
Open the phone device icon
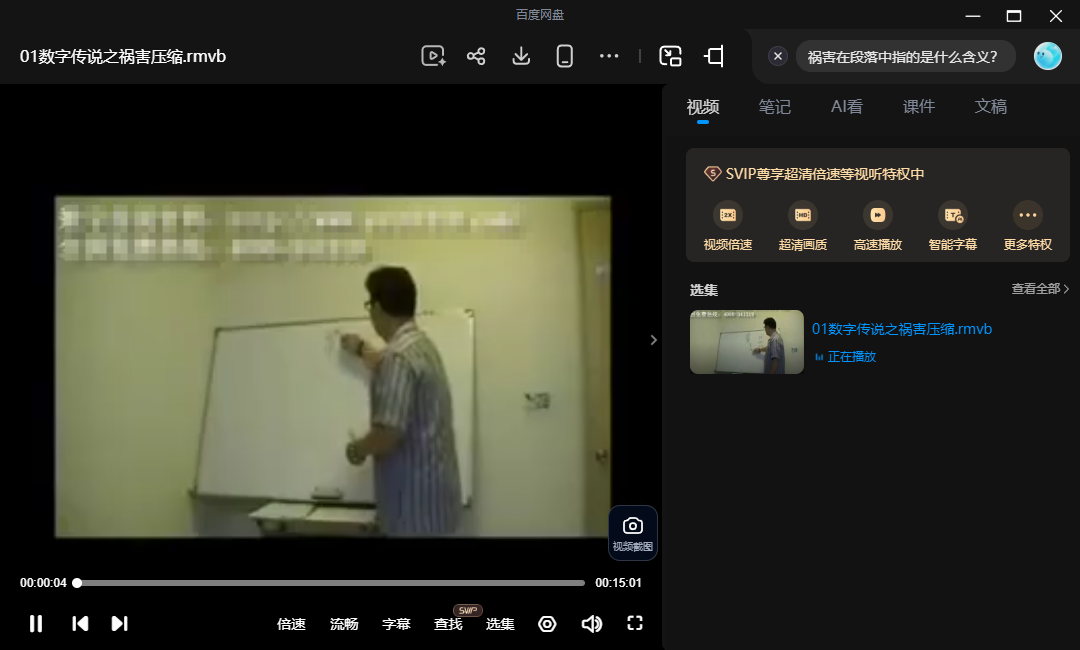pyautogui.click(x=565, y=56)
